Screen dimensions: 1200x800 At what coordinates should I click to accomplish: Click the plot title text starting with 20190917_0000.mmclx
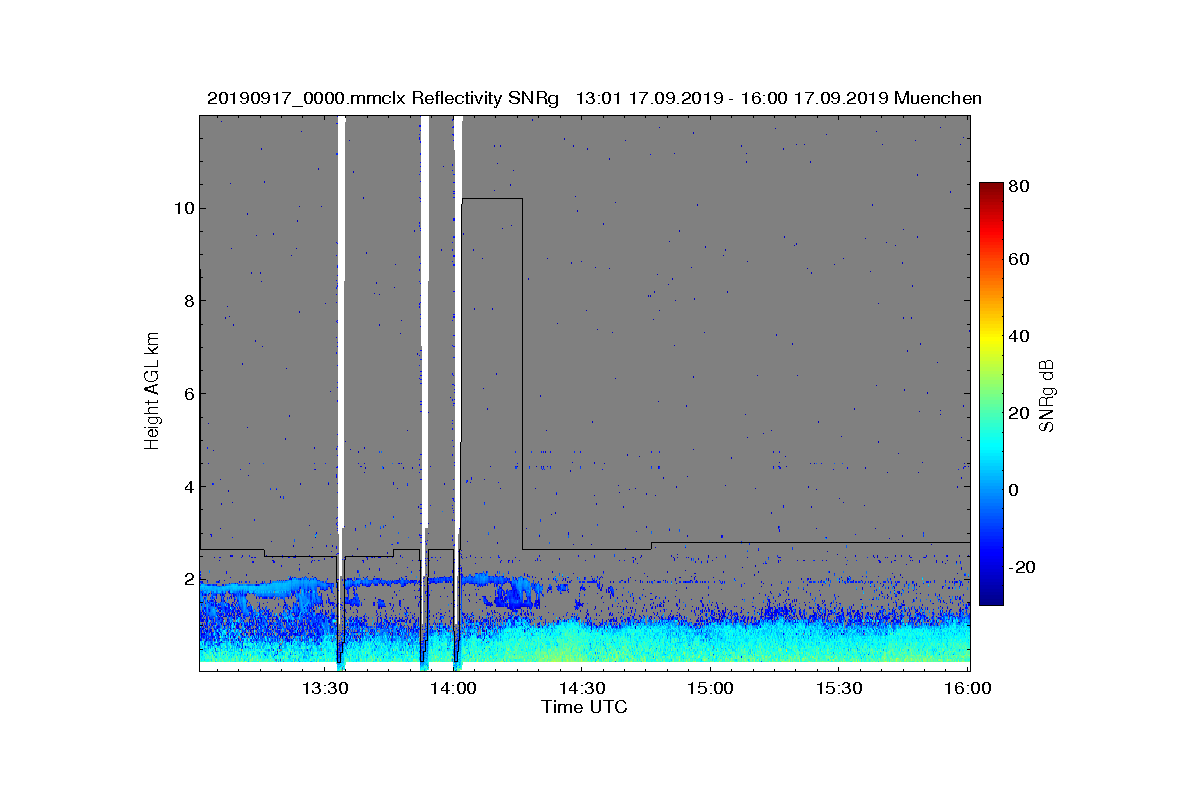[x=594, y=98]
